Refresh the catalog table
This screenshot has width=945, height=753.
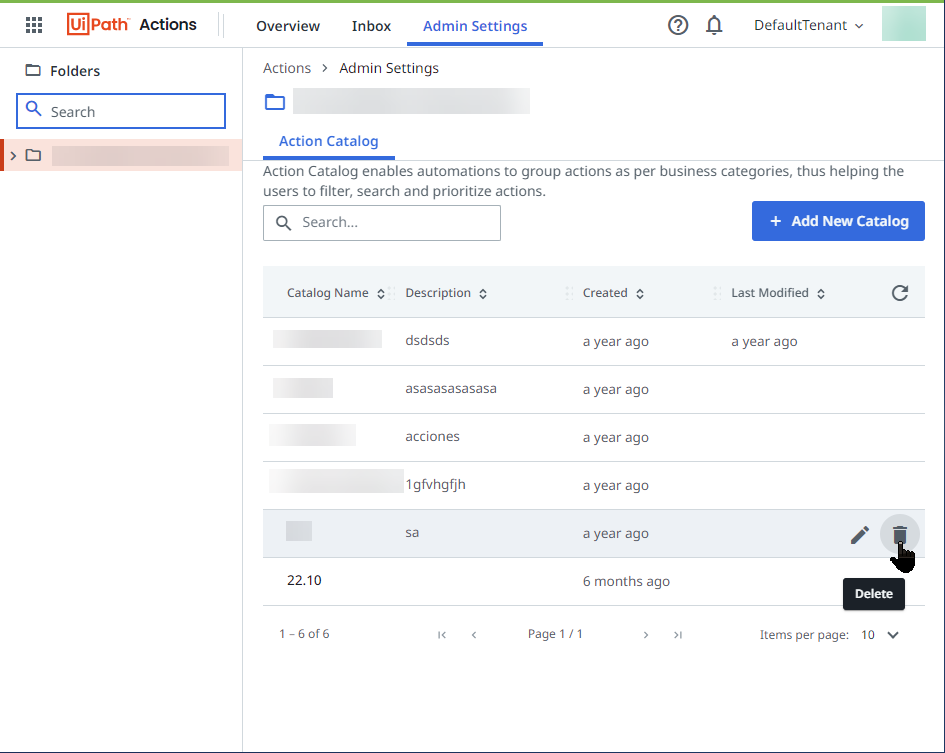(900, 293)
